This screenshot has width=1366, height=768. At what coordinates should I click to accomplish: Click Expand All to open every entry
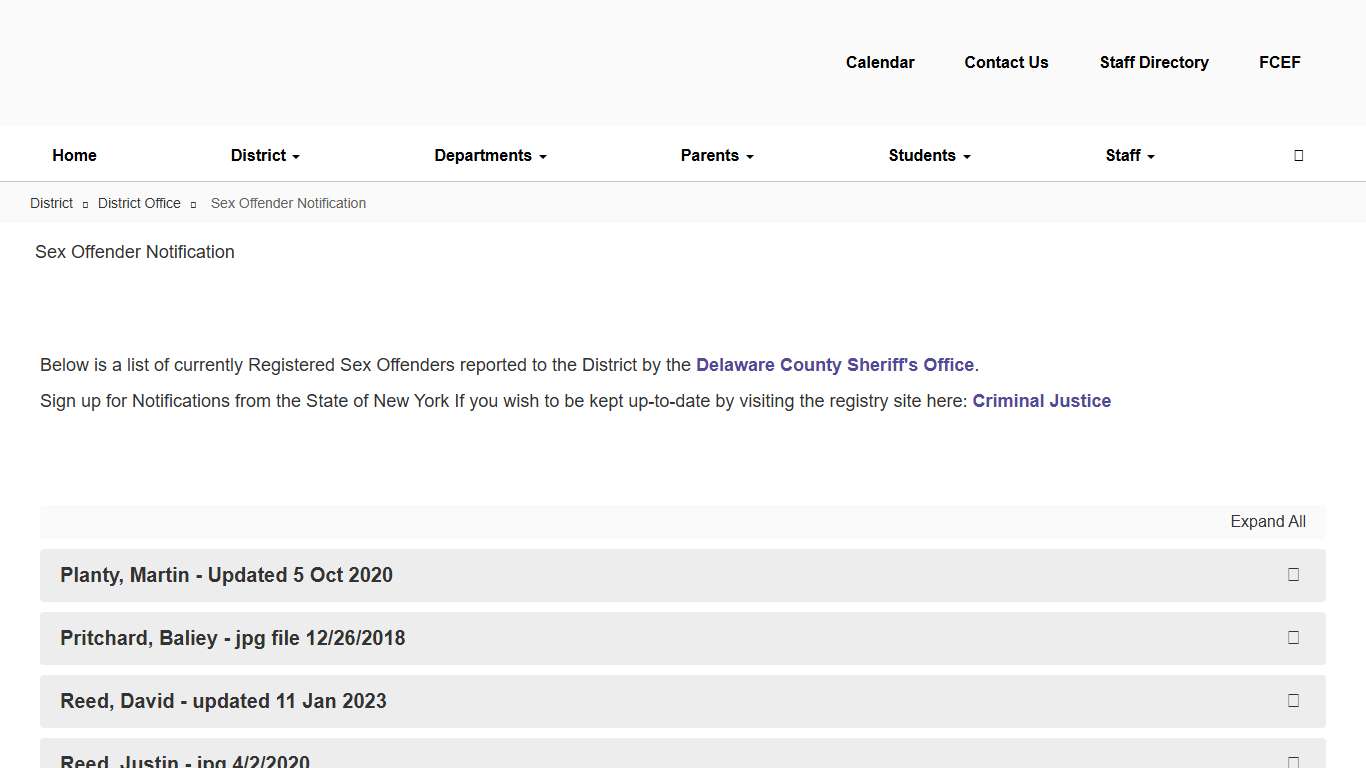pos(1268,521)
